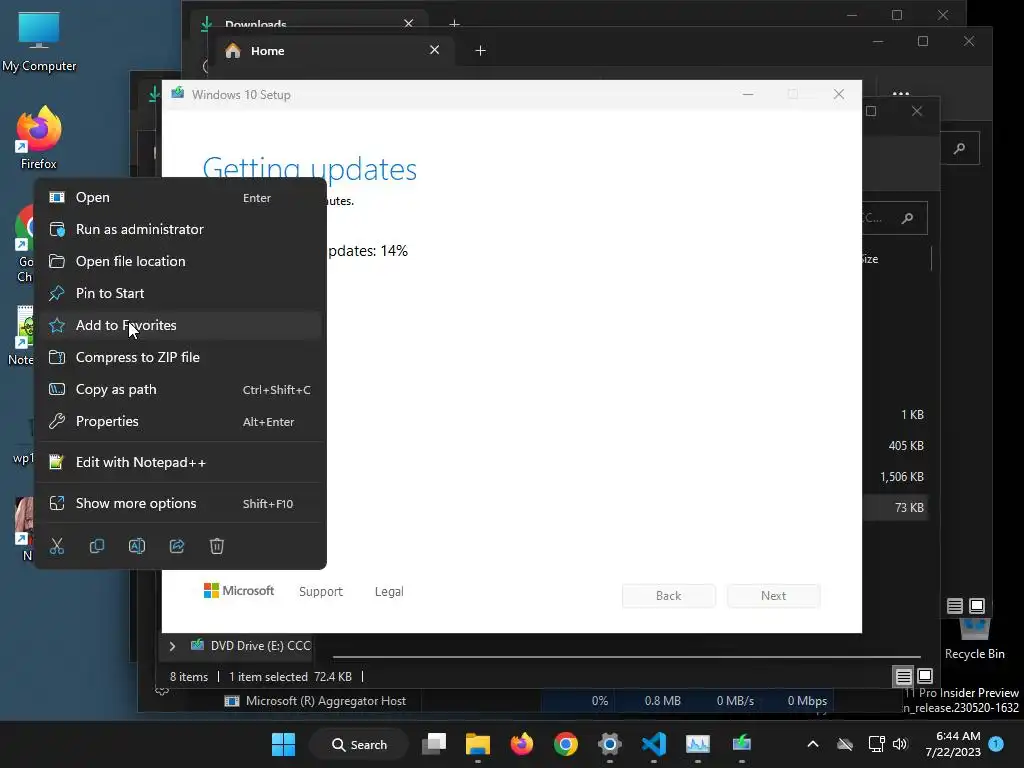The image size is (1024, 768).
Task: Open File Explorer from the taskbar
Action: tap(478, 744)
